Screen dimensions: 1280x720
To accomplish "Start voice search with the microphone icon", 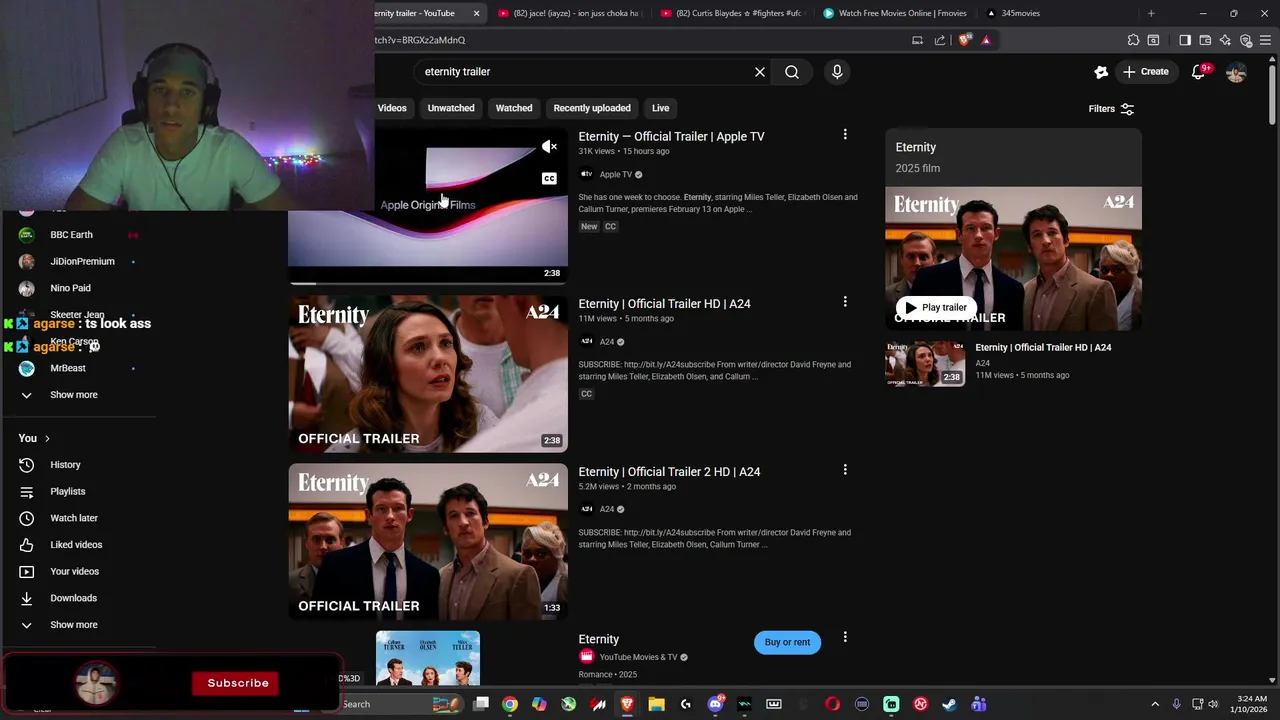I will click(x=837, y=72).
